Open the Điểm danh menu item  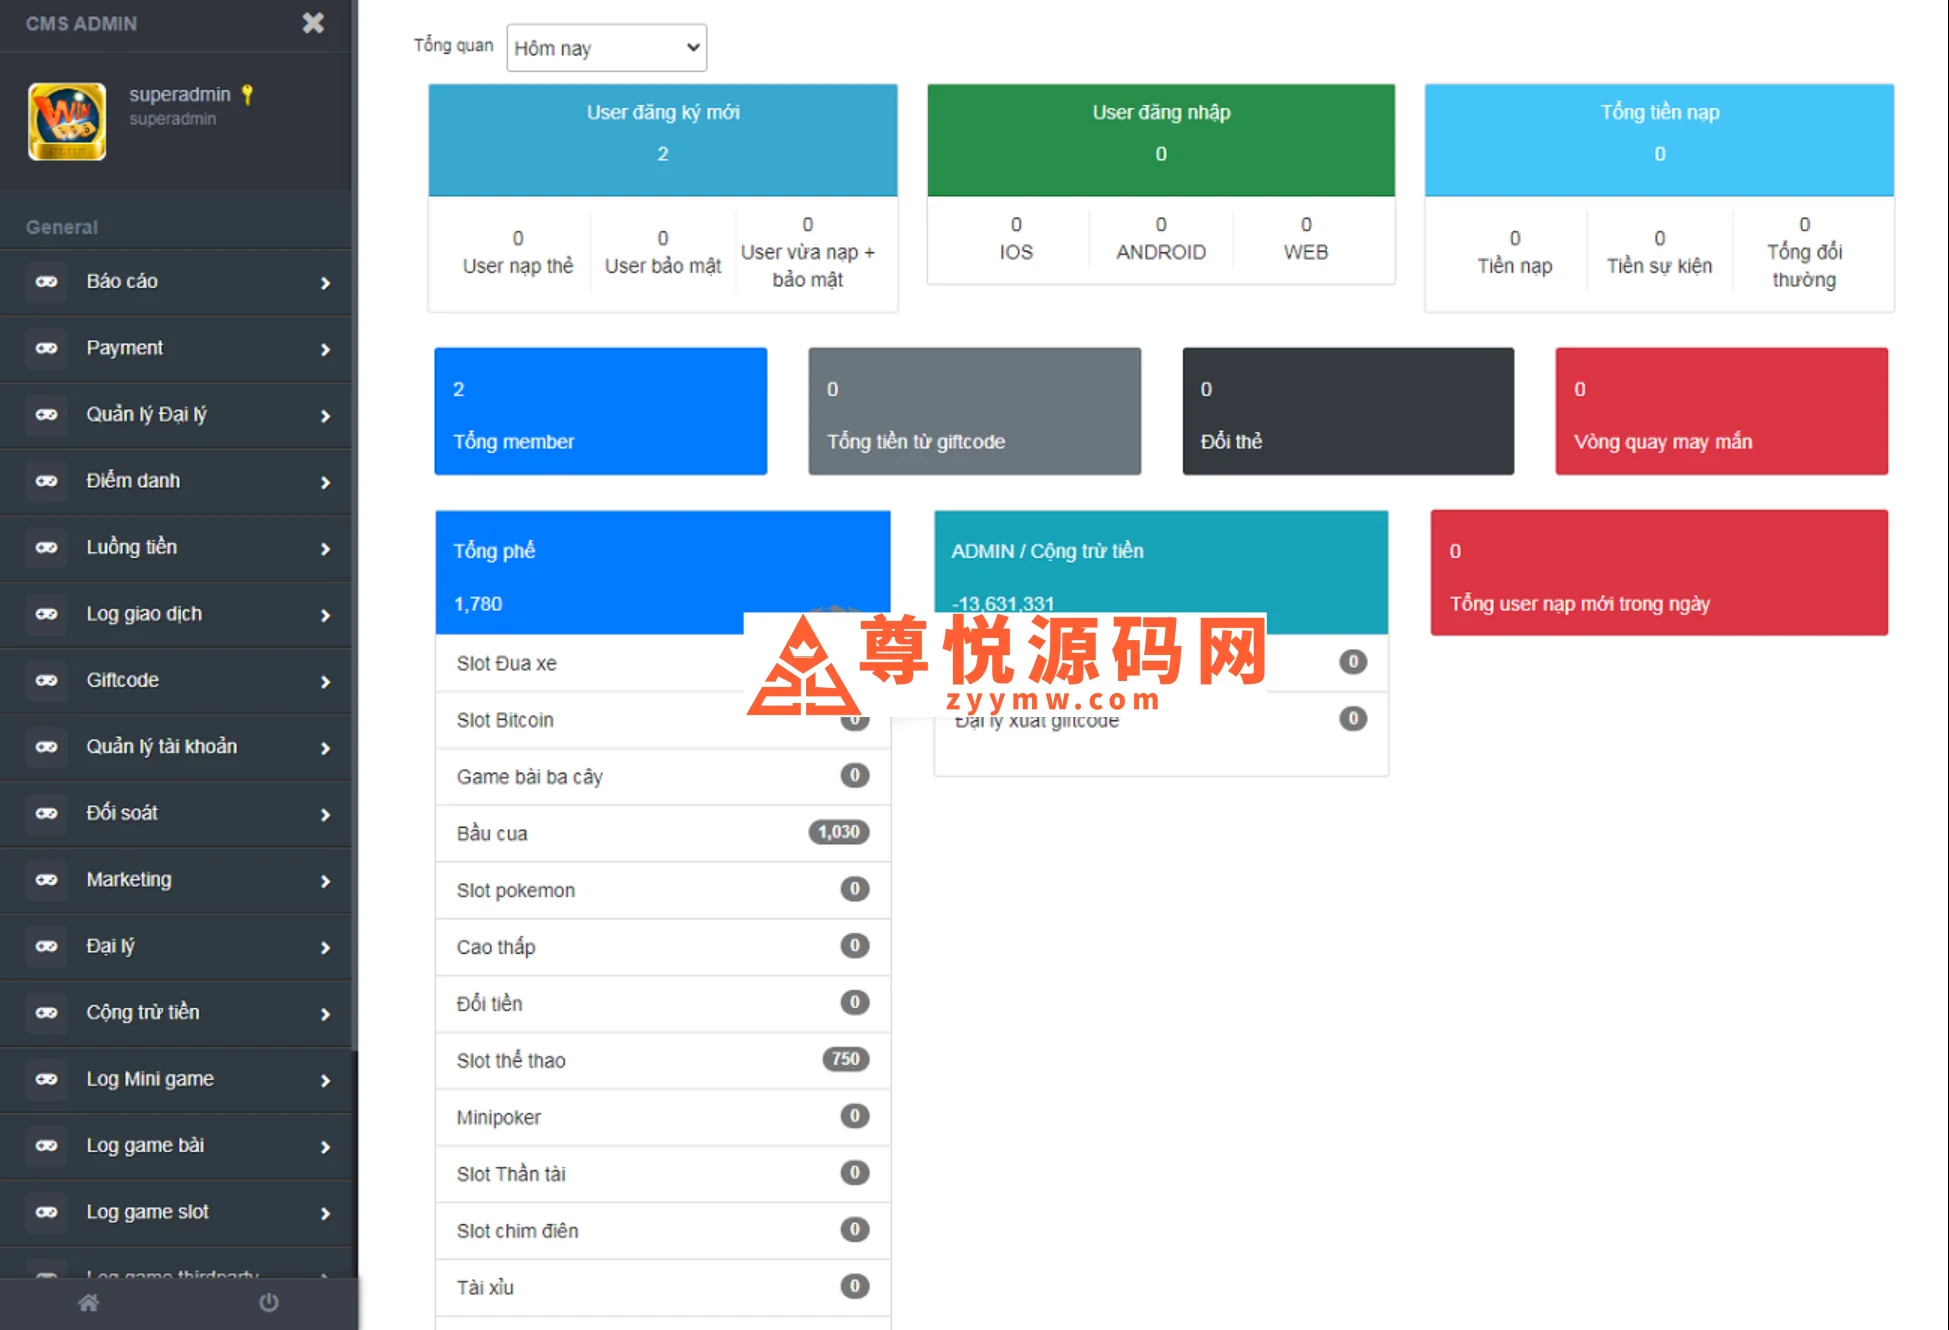[x=133, y=481]
